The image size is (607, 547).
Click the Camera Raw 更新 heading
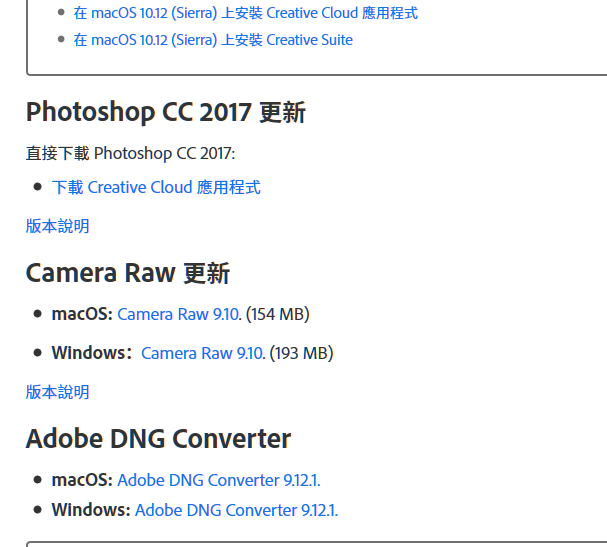[x=128, y=273]
